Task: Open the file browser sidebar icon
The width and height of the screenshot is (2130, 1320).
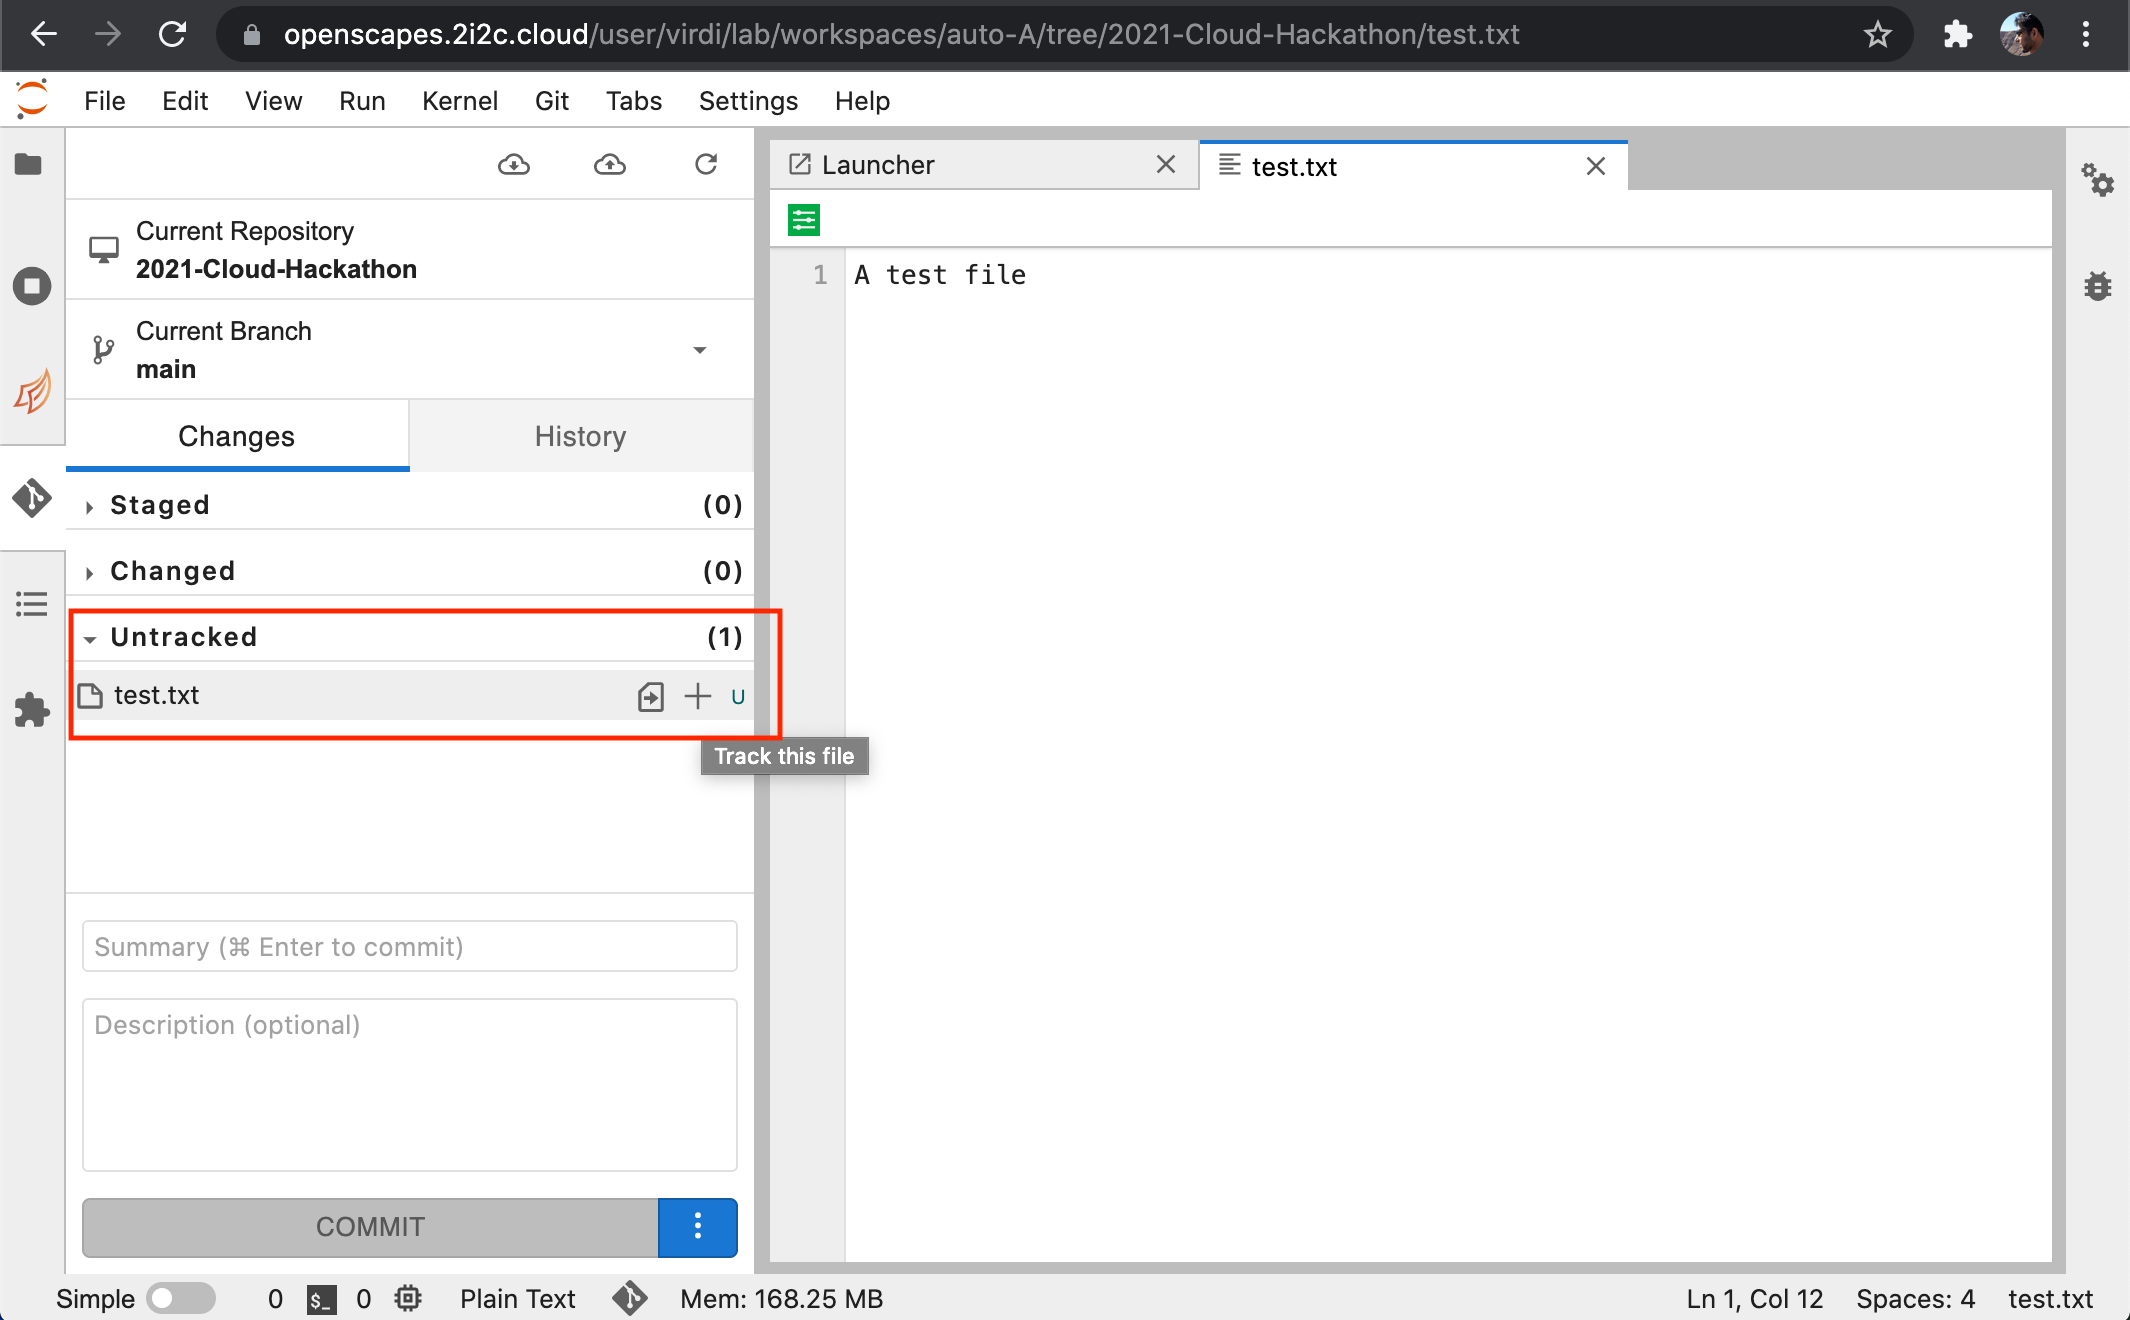Action: click(29, 165)
